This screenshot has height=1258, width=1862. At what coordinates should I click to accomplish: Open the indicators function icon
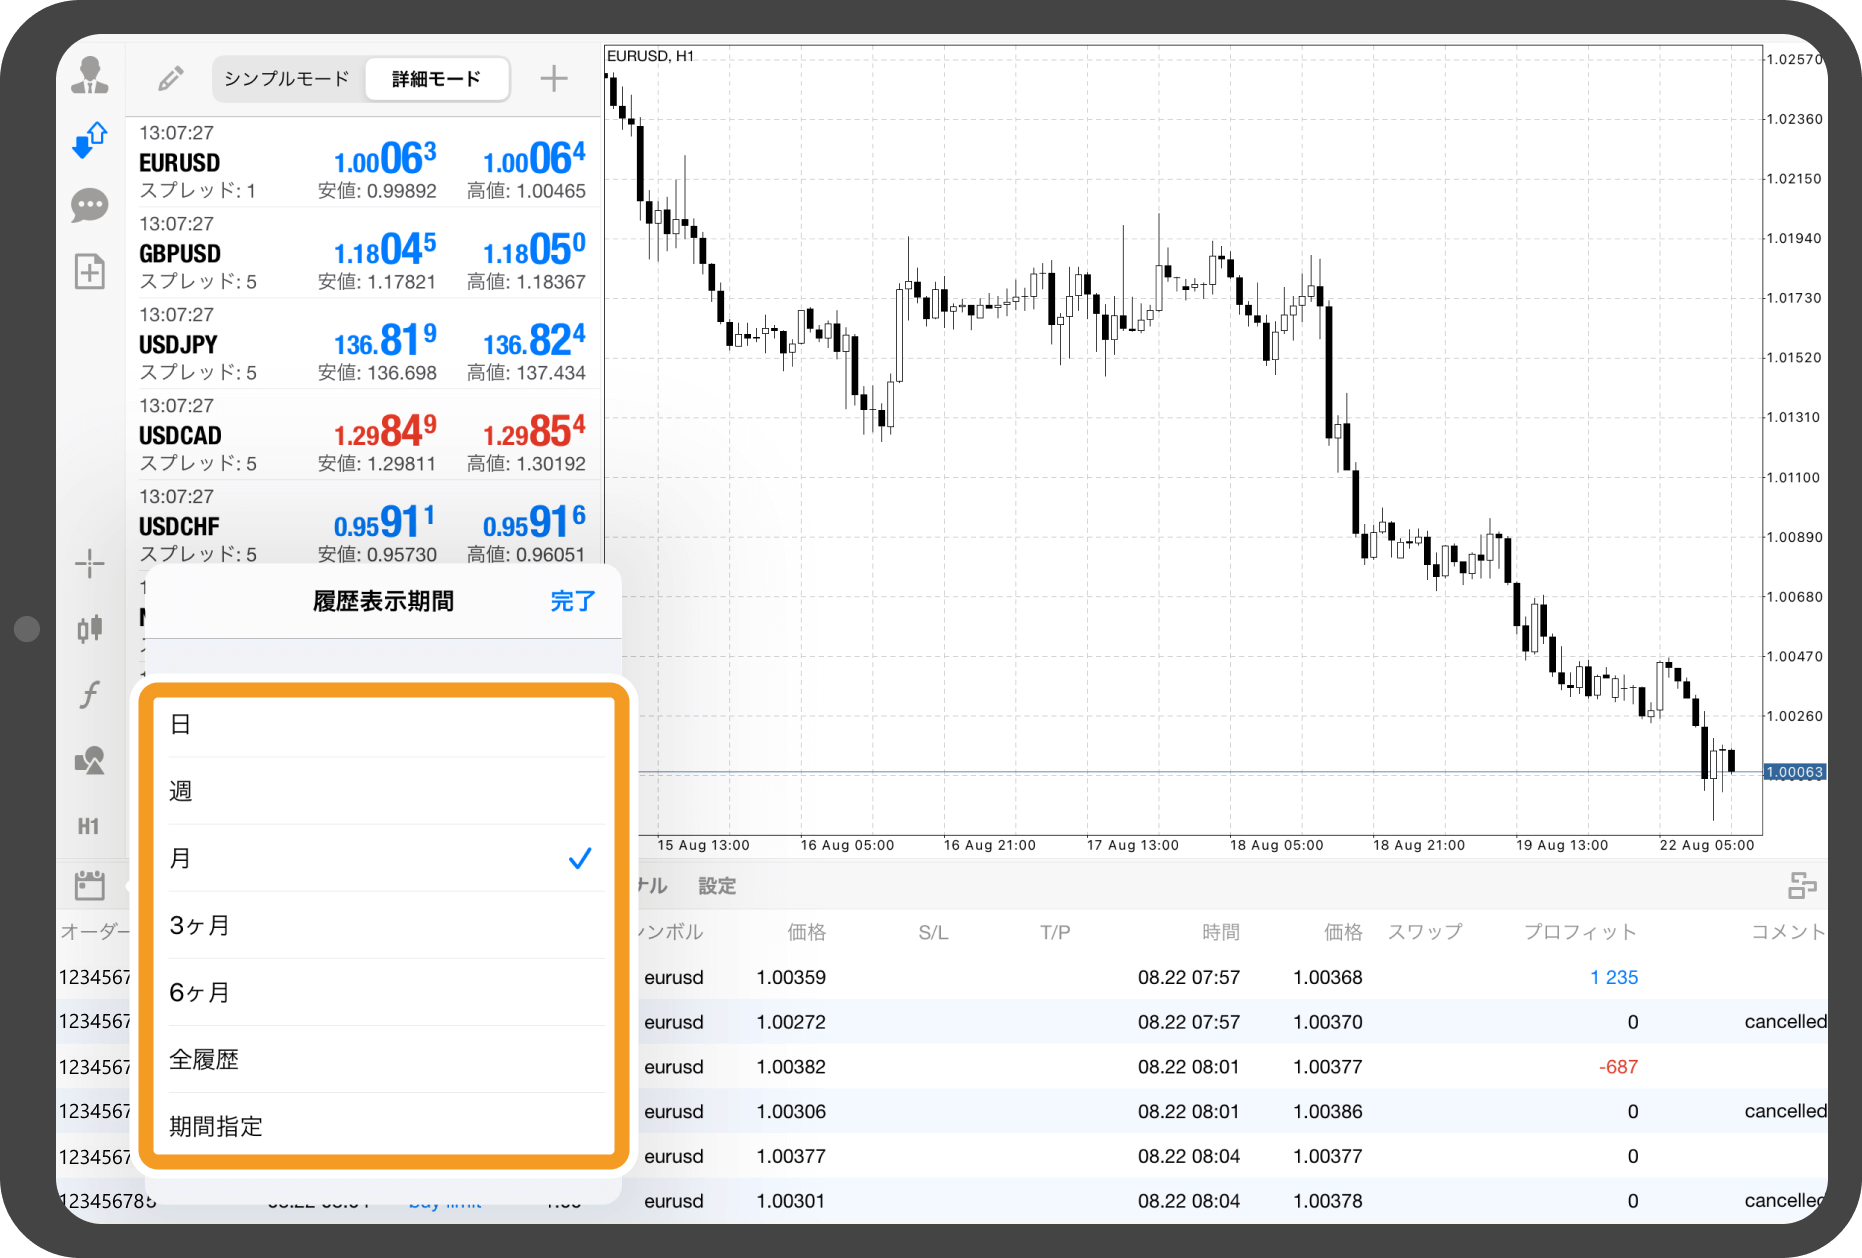point(90,694)
